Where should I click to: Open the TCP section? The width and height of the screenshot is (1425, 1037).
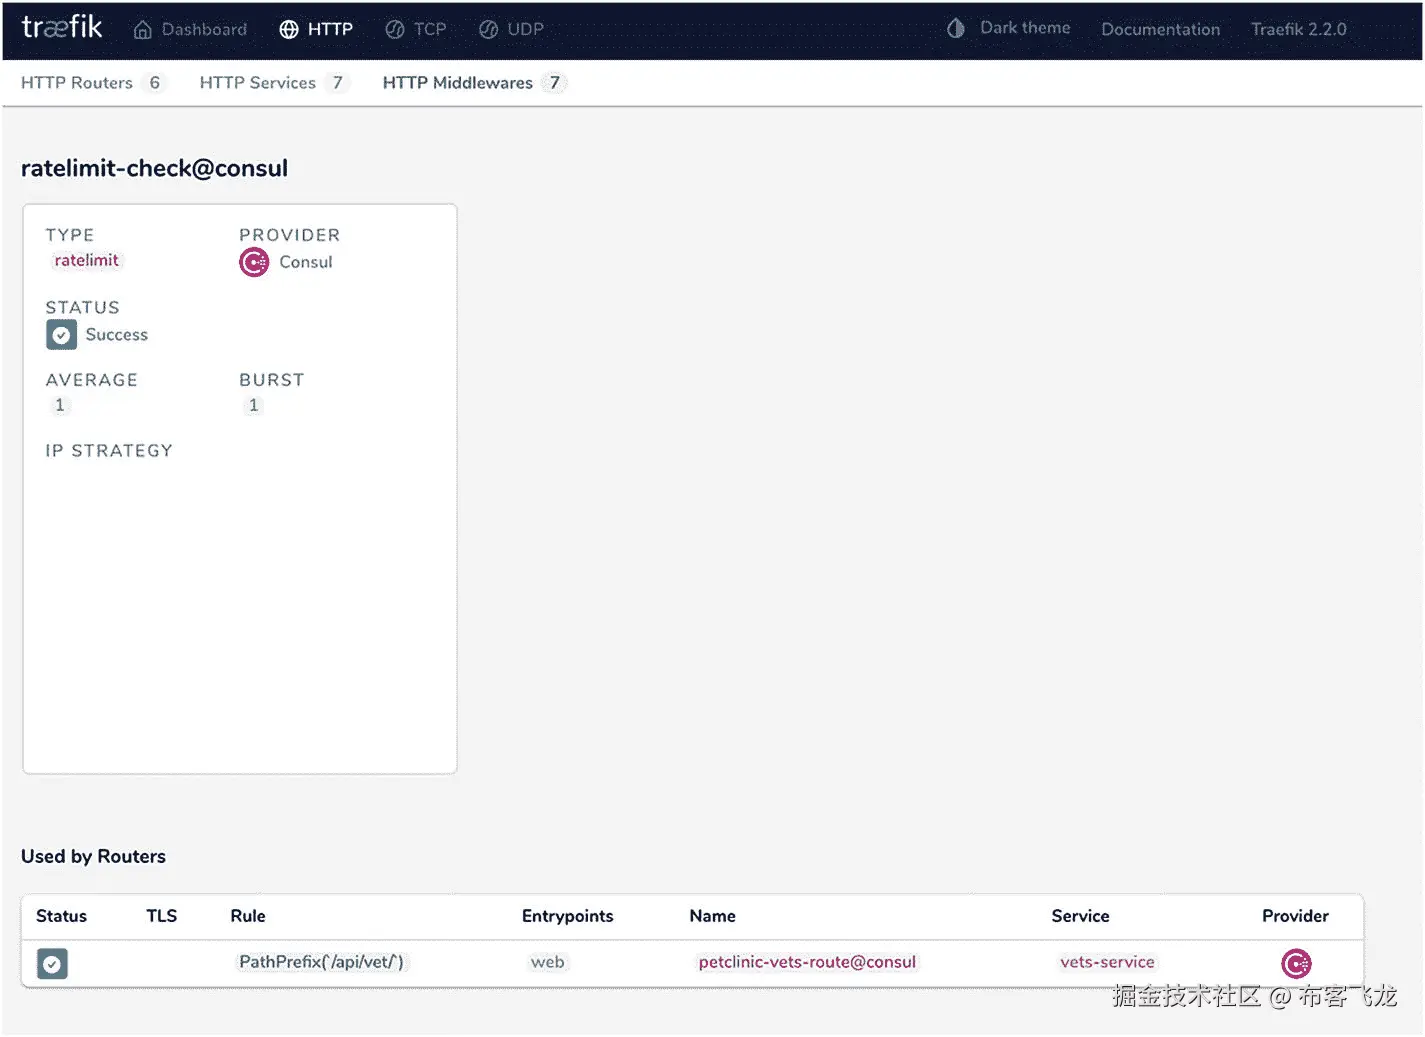click(416, 30)
